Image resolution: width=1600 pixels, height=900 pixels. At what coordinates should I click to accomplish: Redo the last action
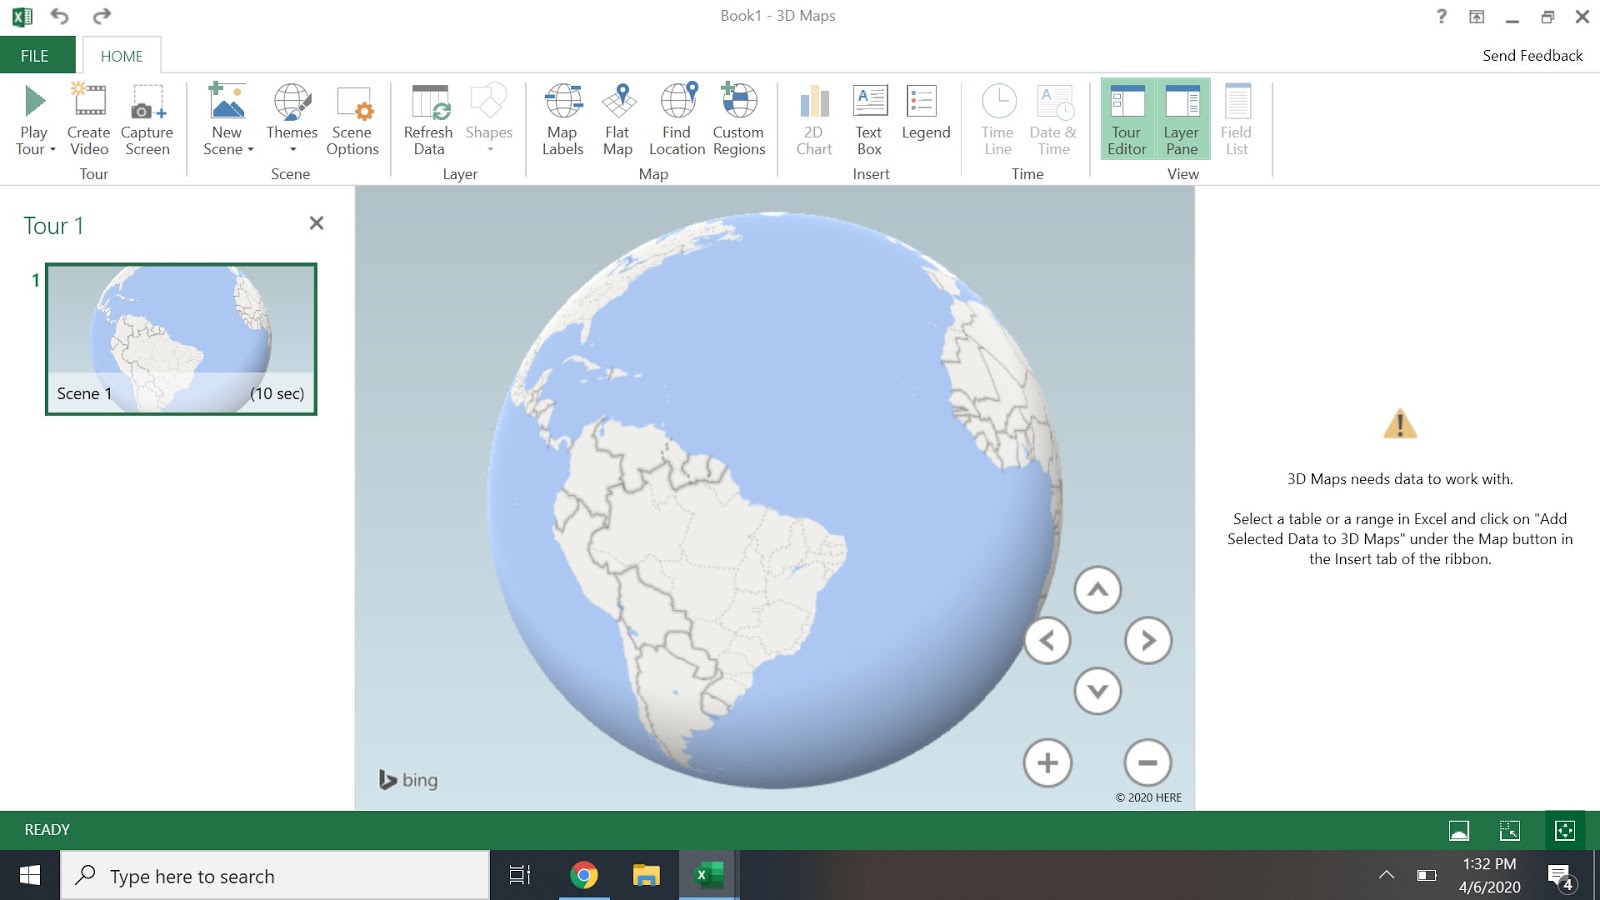coord(102,16)
